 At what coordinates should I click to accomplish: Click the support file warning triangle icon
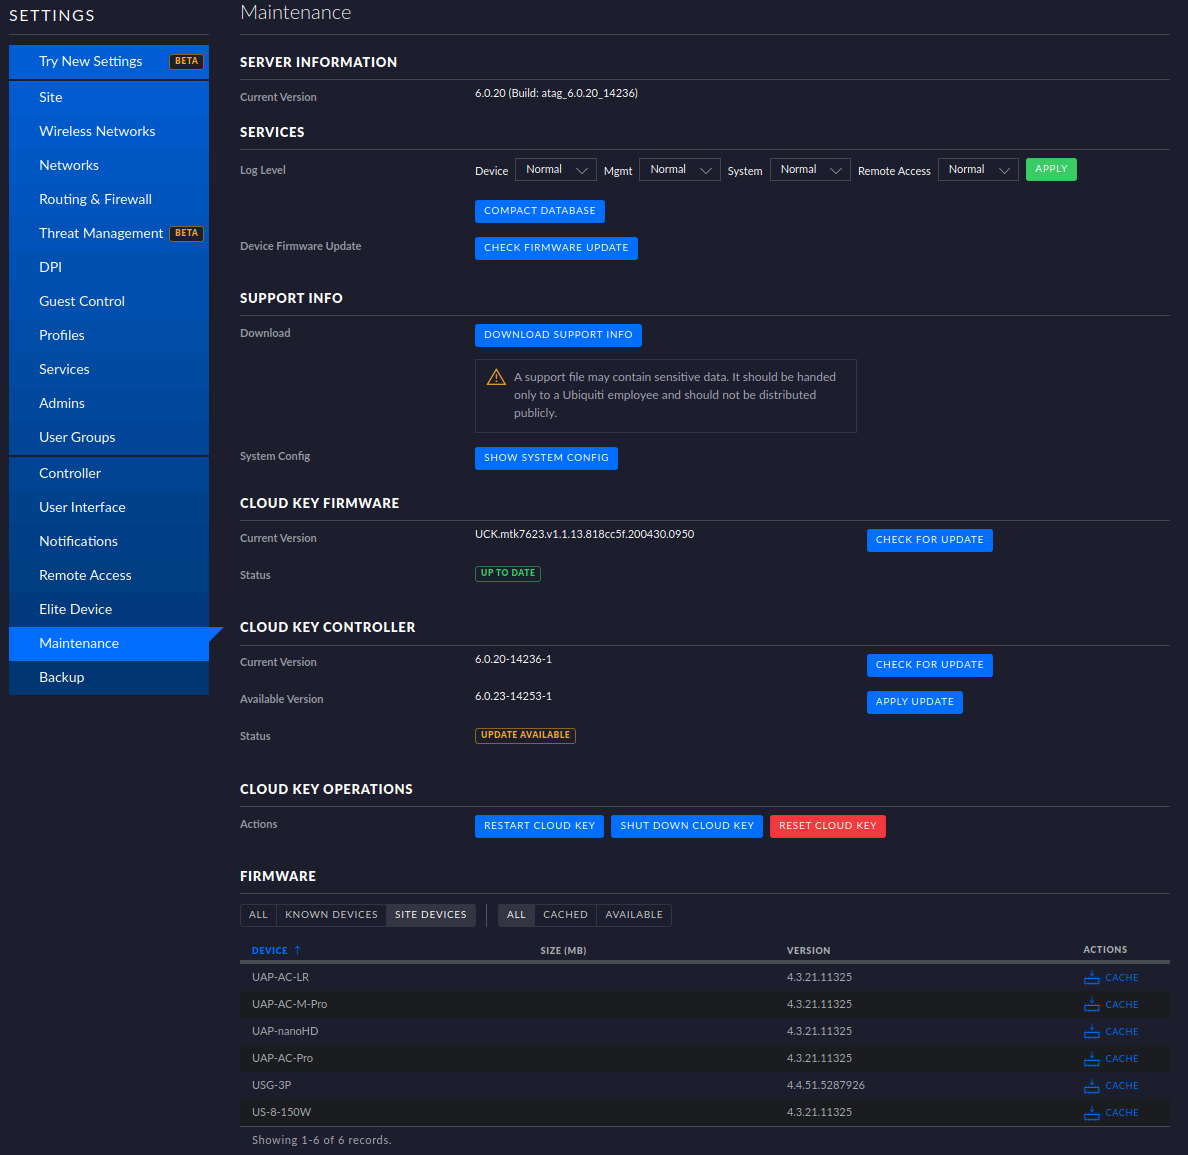(496, 377)
